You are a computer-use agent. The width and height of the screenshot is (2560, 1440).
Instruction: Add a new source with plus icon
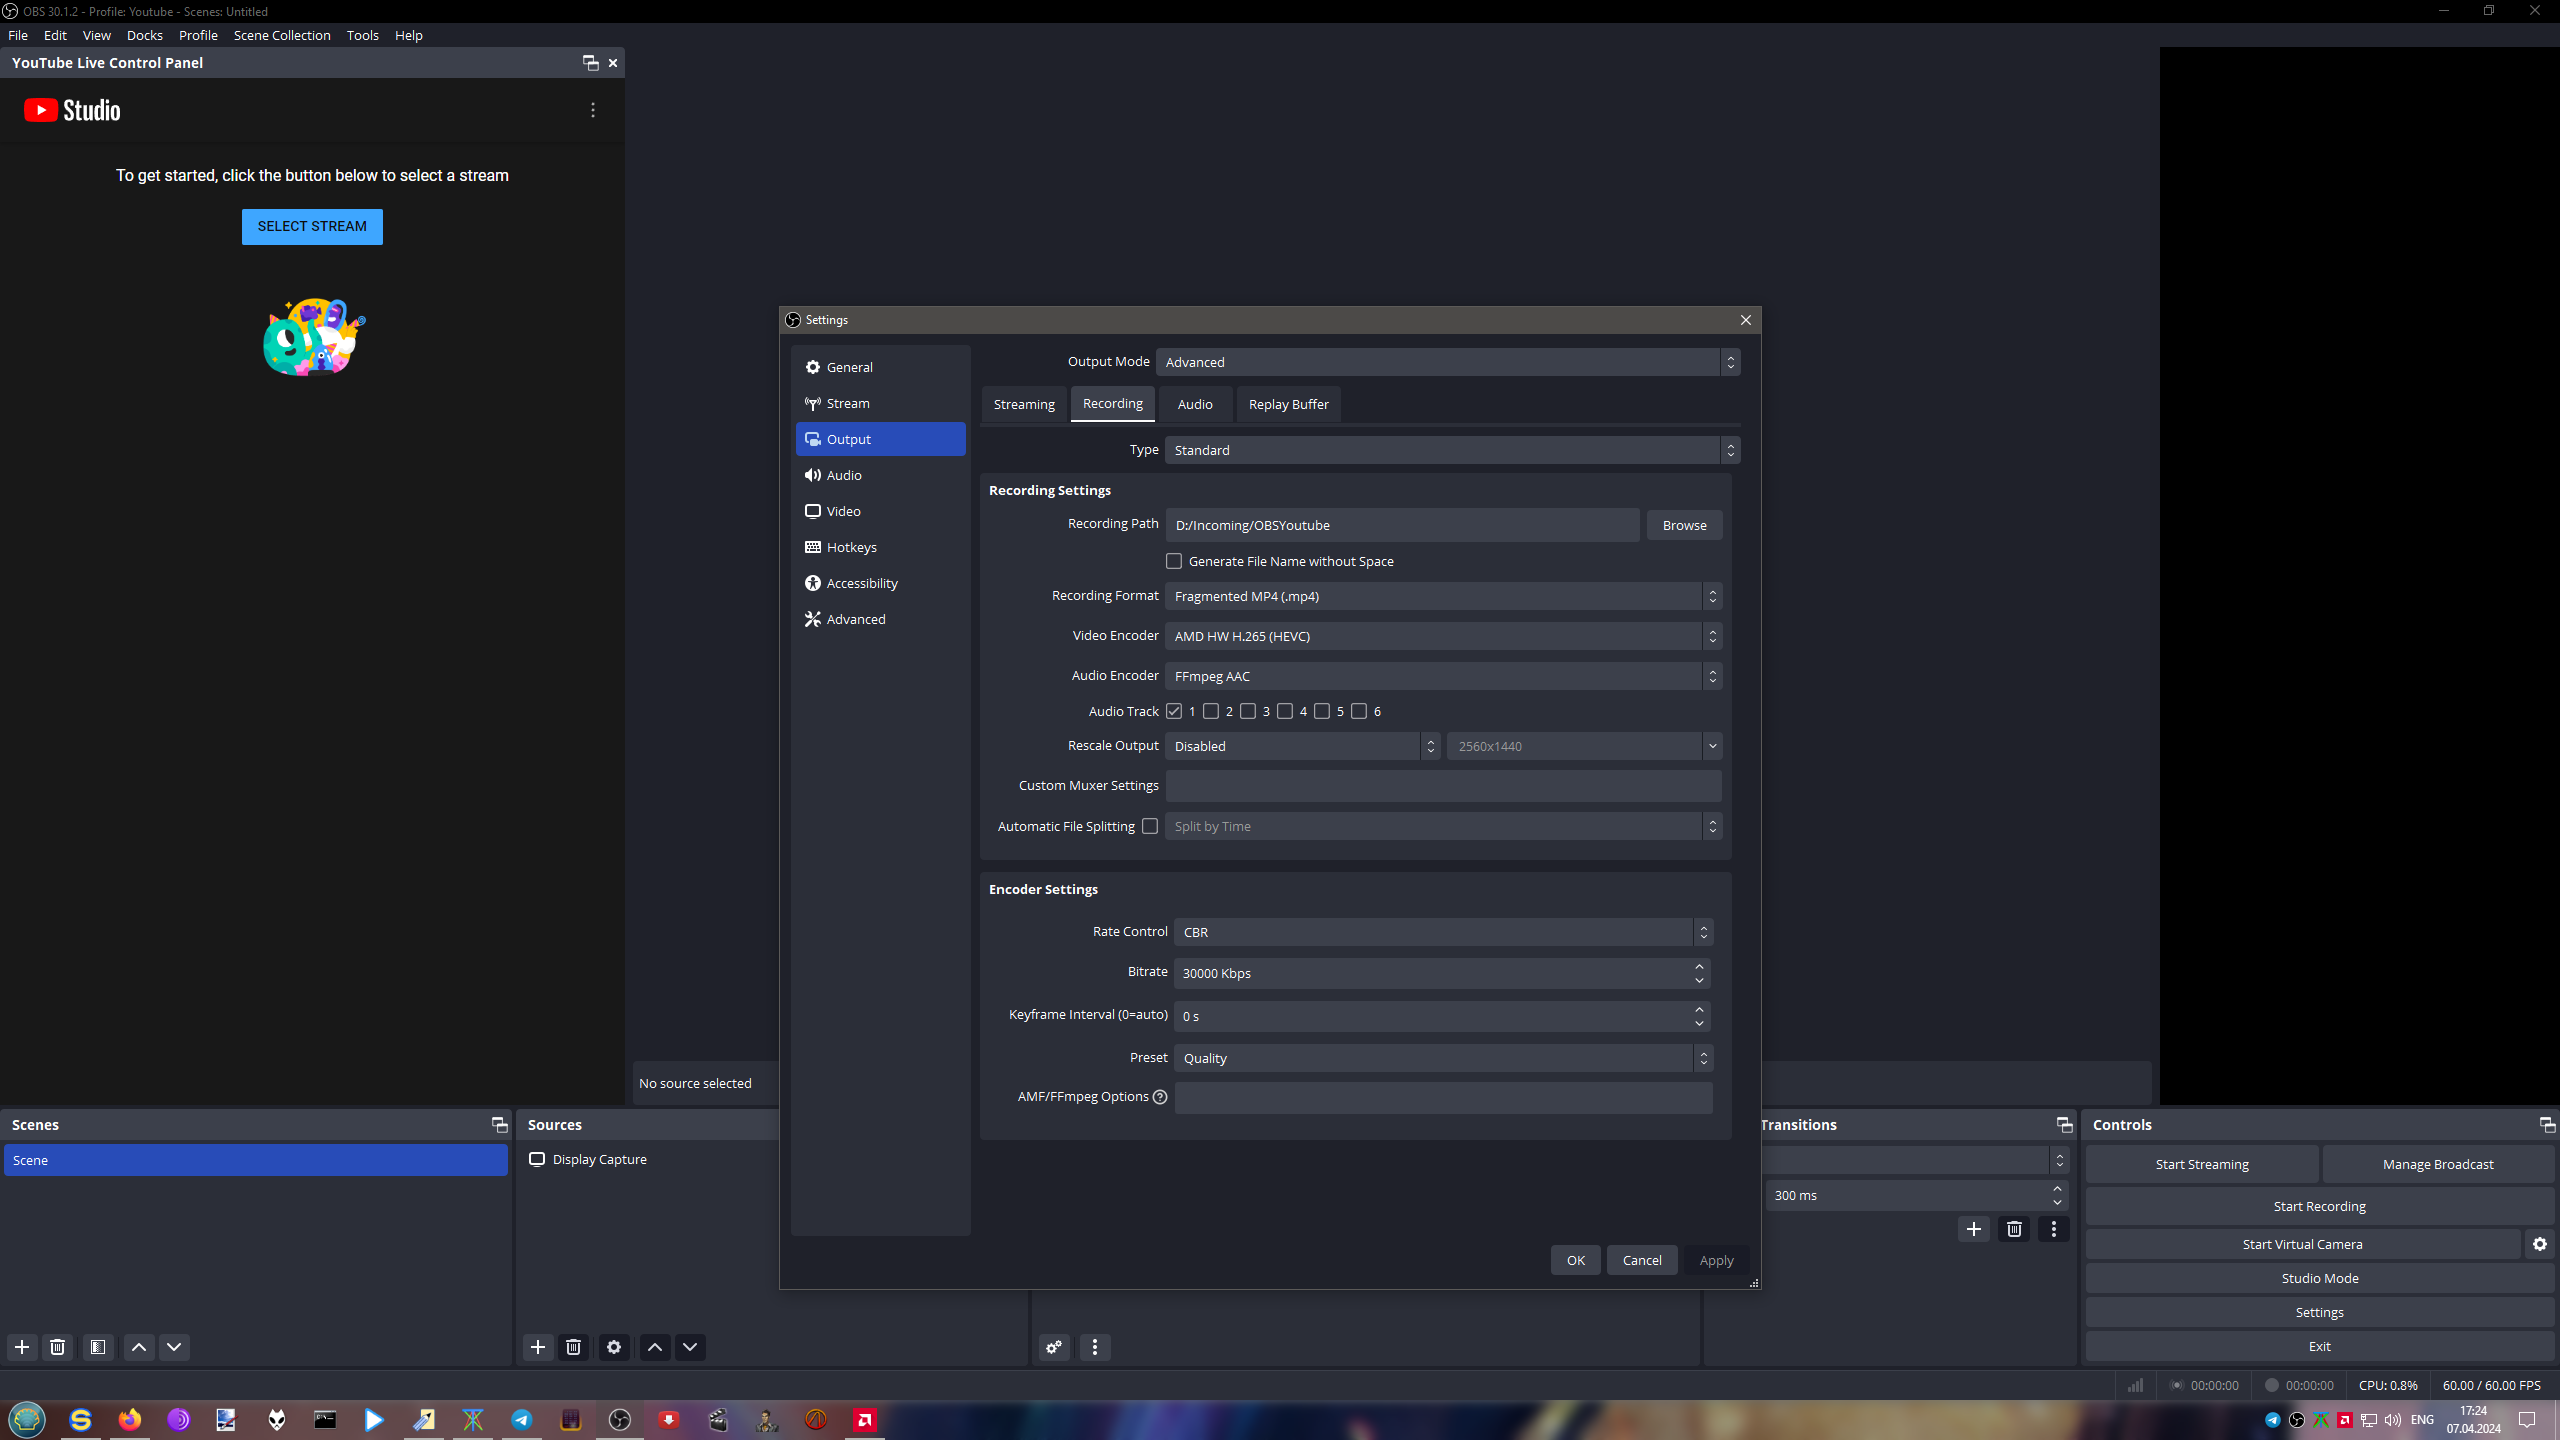coord(538,1347)
